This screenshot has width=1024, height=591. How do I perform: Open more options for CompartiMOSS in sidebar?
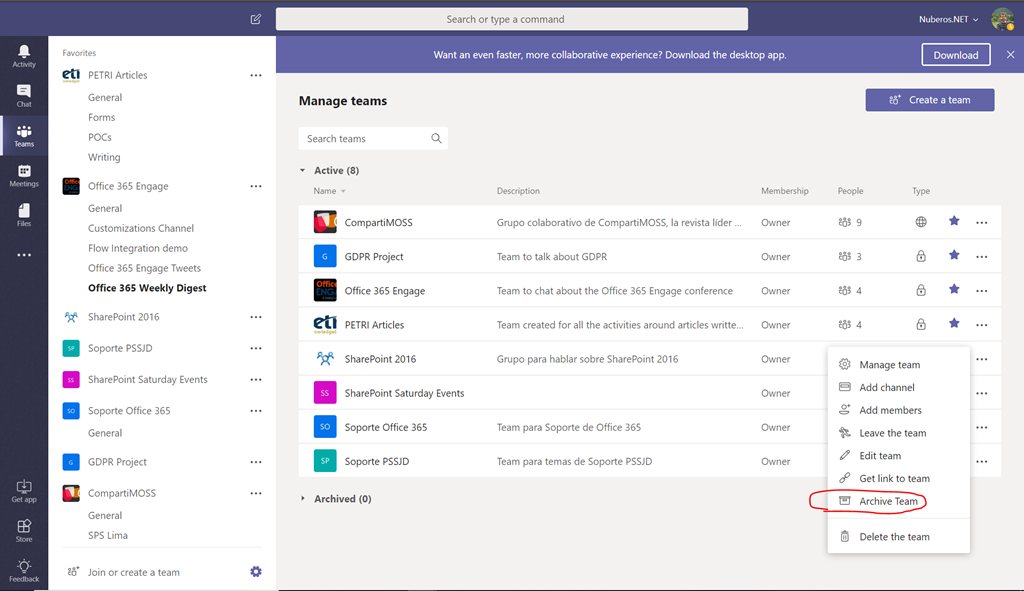(x=256, y=493)
